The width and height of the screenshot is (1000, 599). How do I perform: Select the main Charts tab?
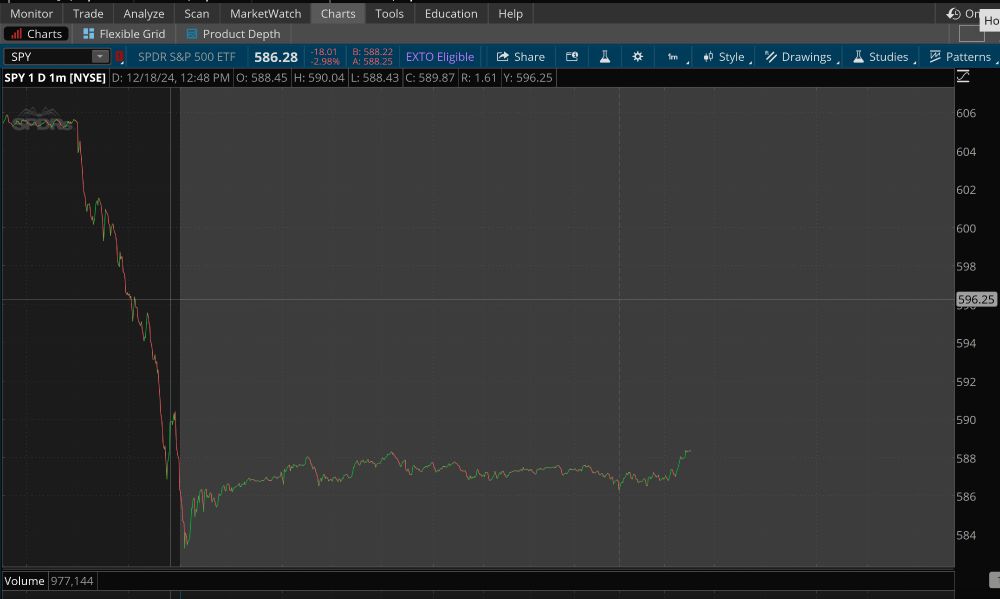[338, 13]
